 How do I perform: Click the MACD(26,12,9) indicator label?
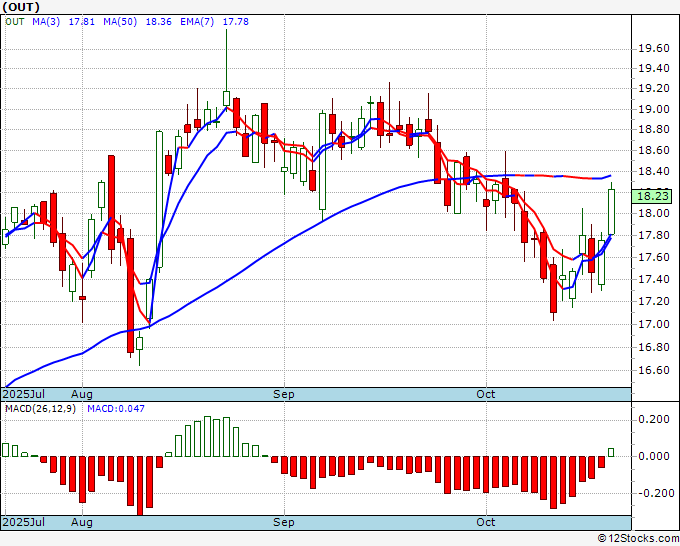coord(40,409)
